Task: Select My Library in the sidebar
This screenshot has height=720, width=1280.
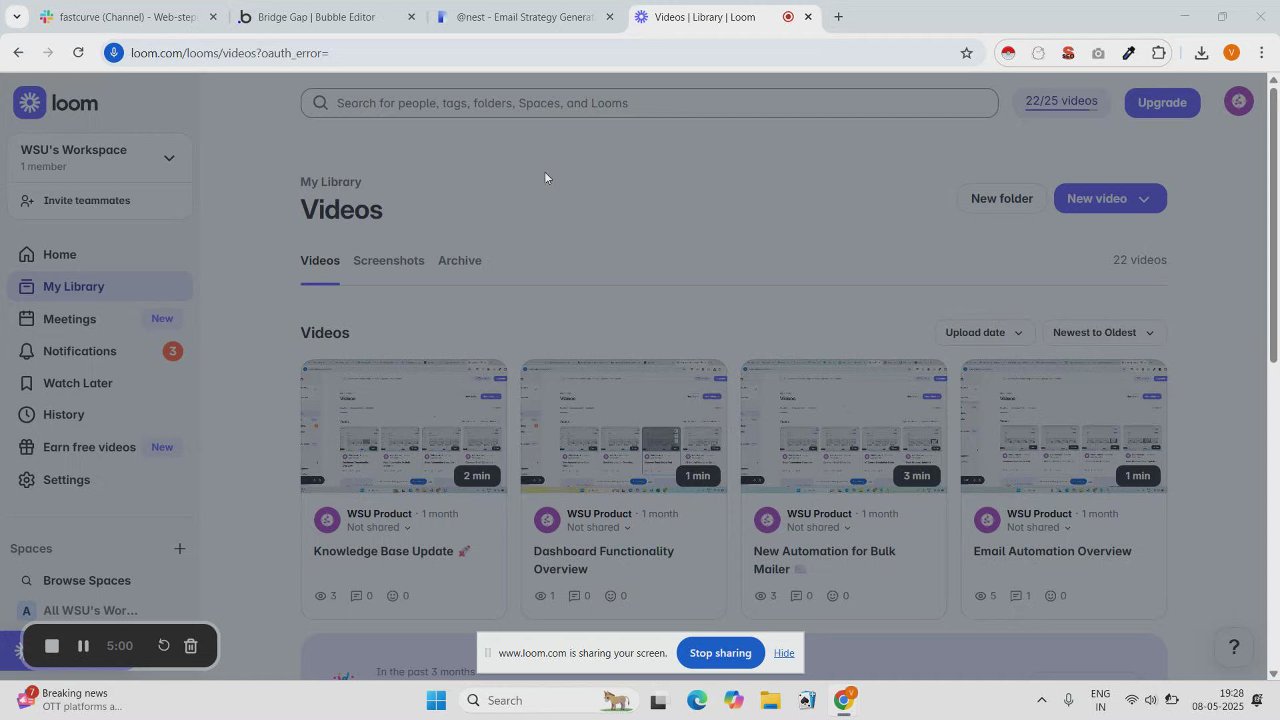Action: (101, 287)
